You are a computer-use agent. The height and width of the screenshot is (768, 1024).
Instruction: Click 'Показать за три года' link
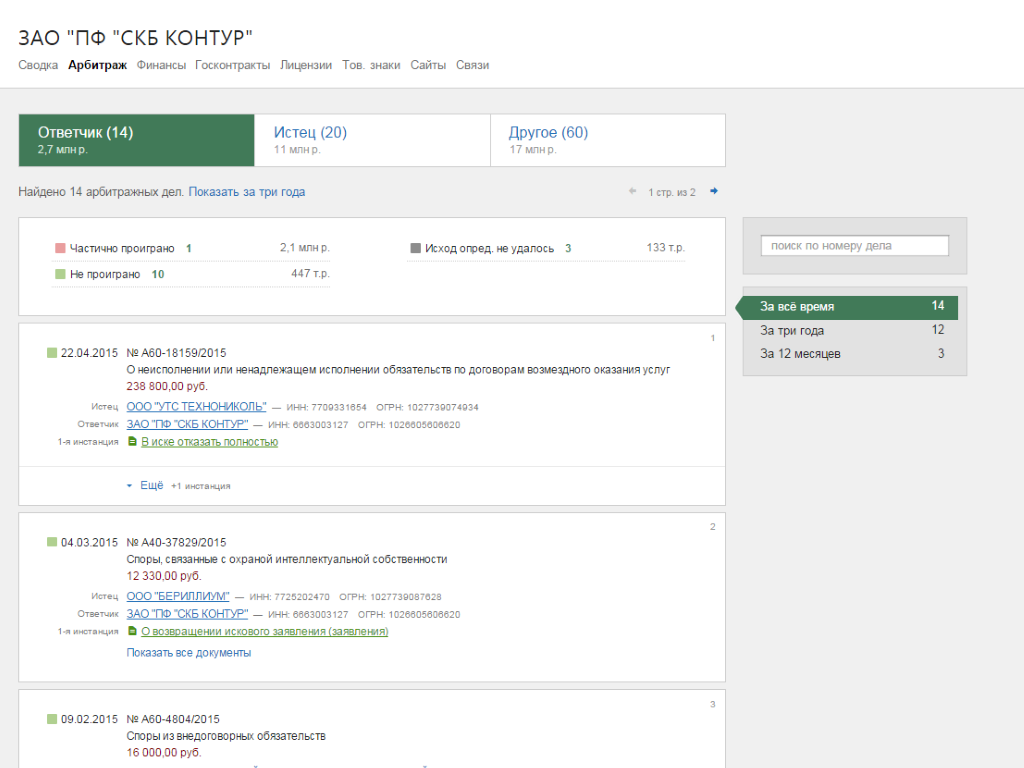[247, 192]
